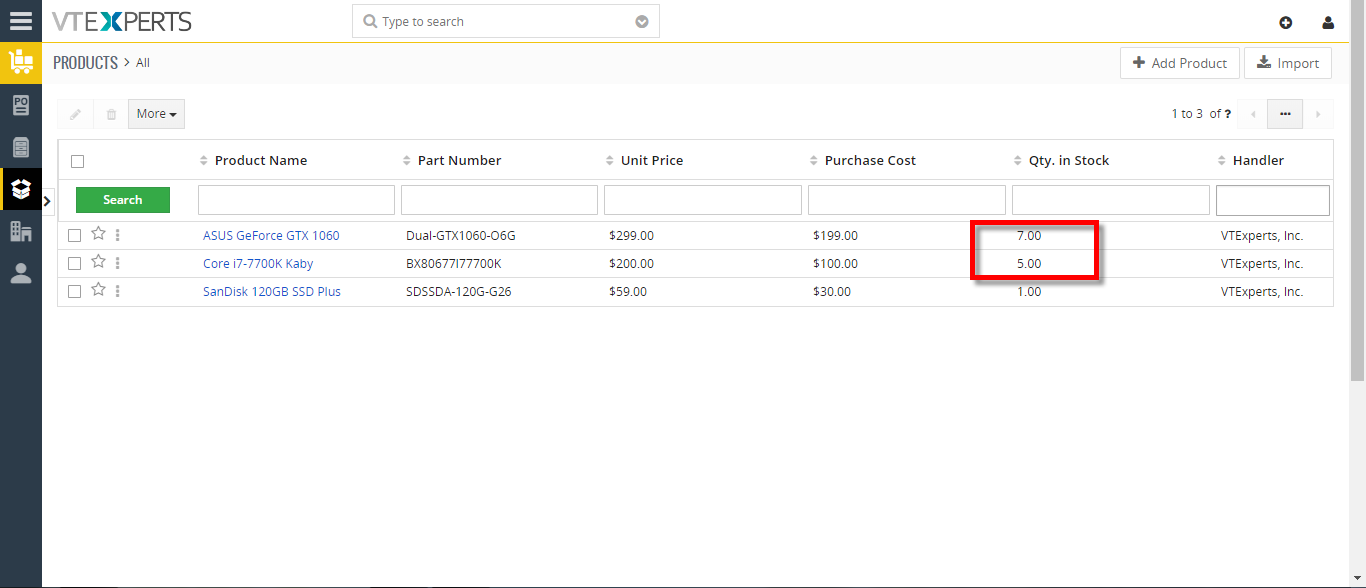Open row actions for ASUS GeForce GTX 1060

[x=118, y=235]
